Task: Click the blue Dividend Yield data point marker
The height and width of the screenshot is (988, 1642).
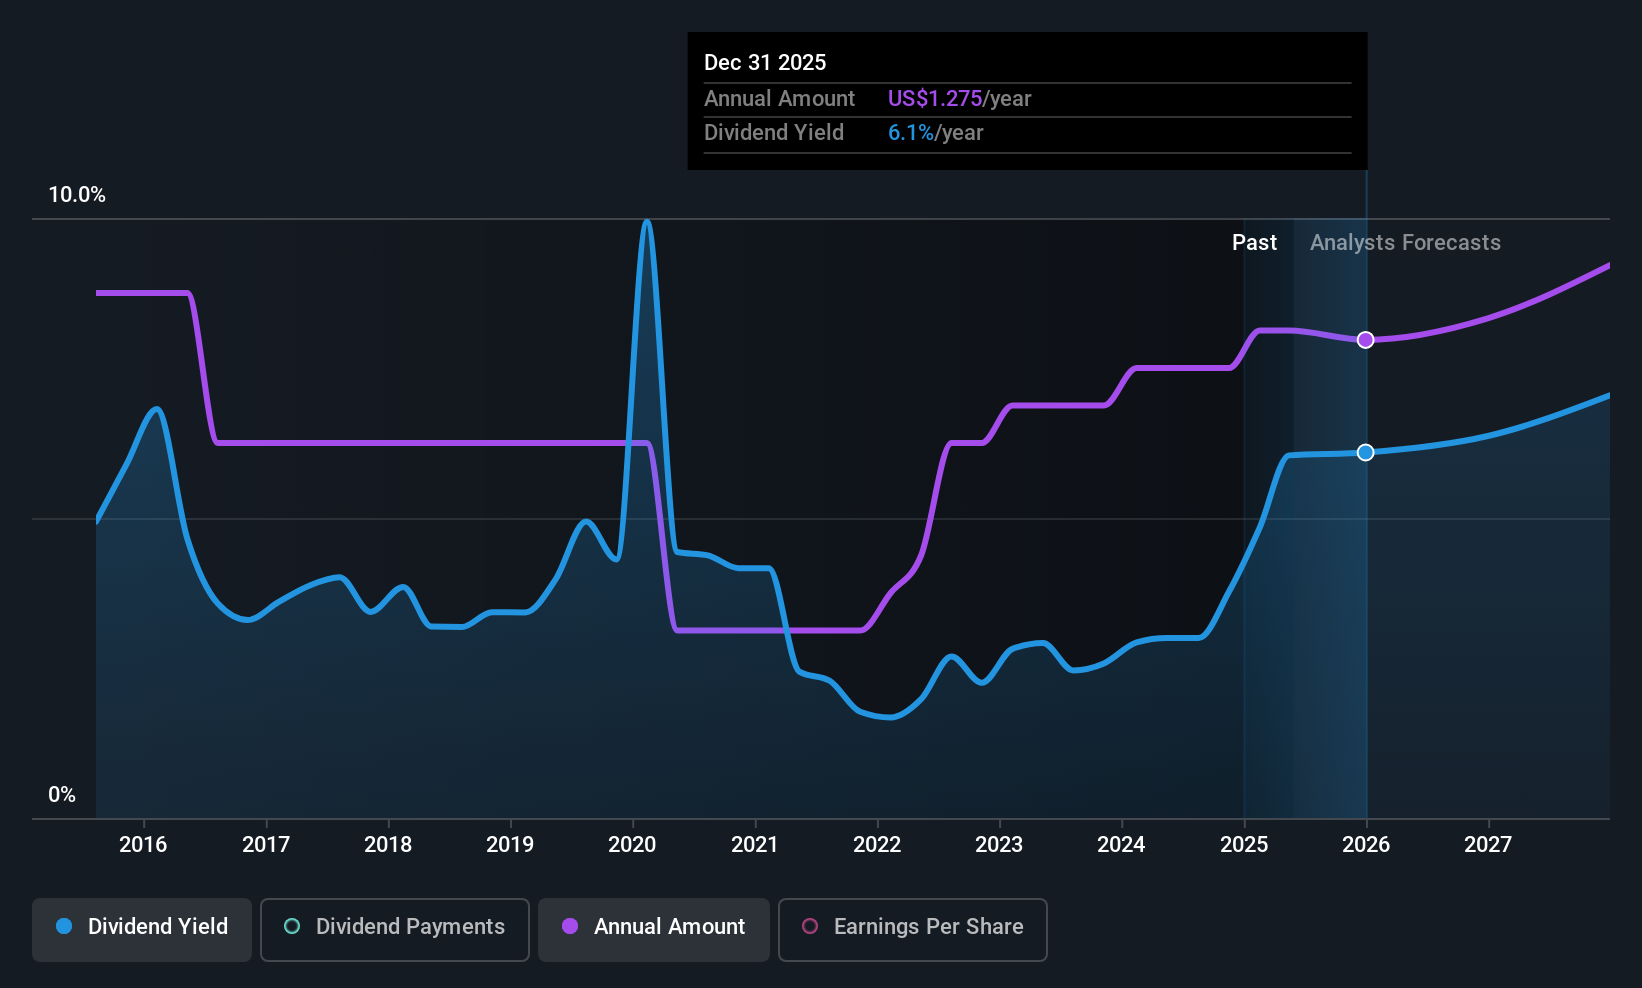Action: coord(1366,453)
